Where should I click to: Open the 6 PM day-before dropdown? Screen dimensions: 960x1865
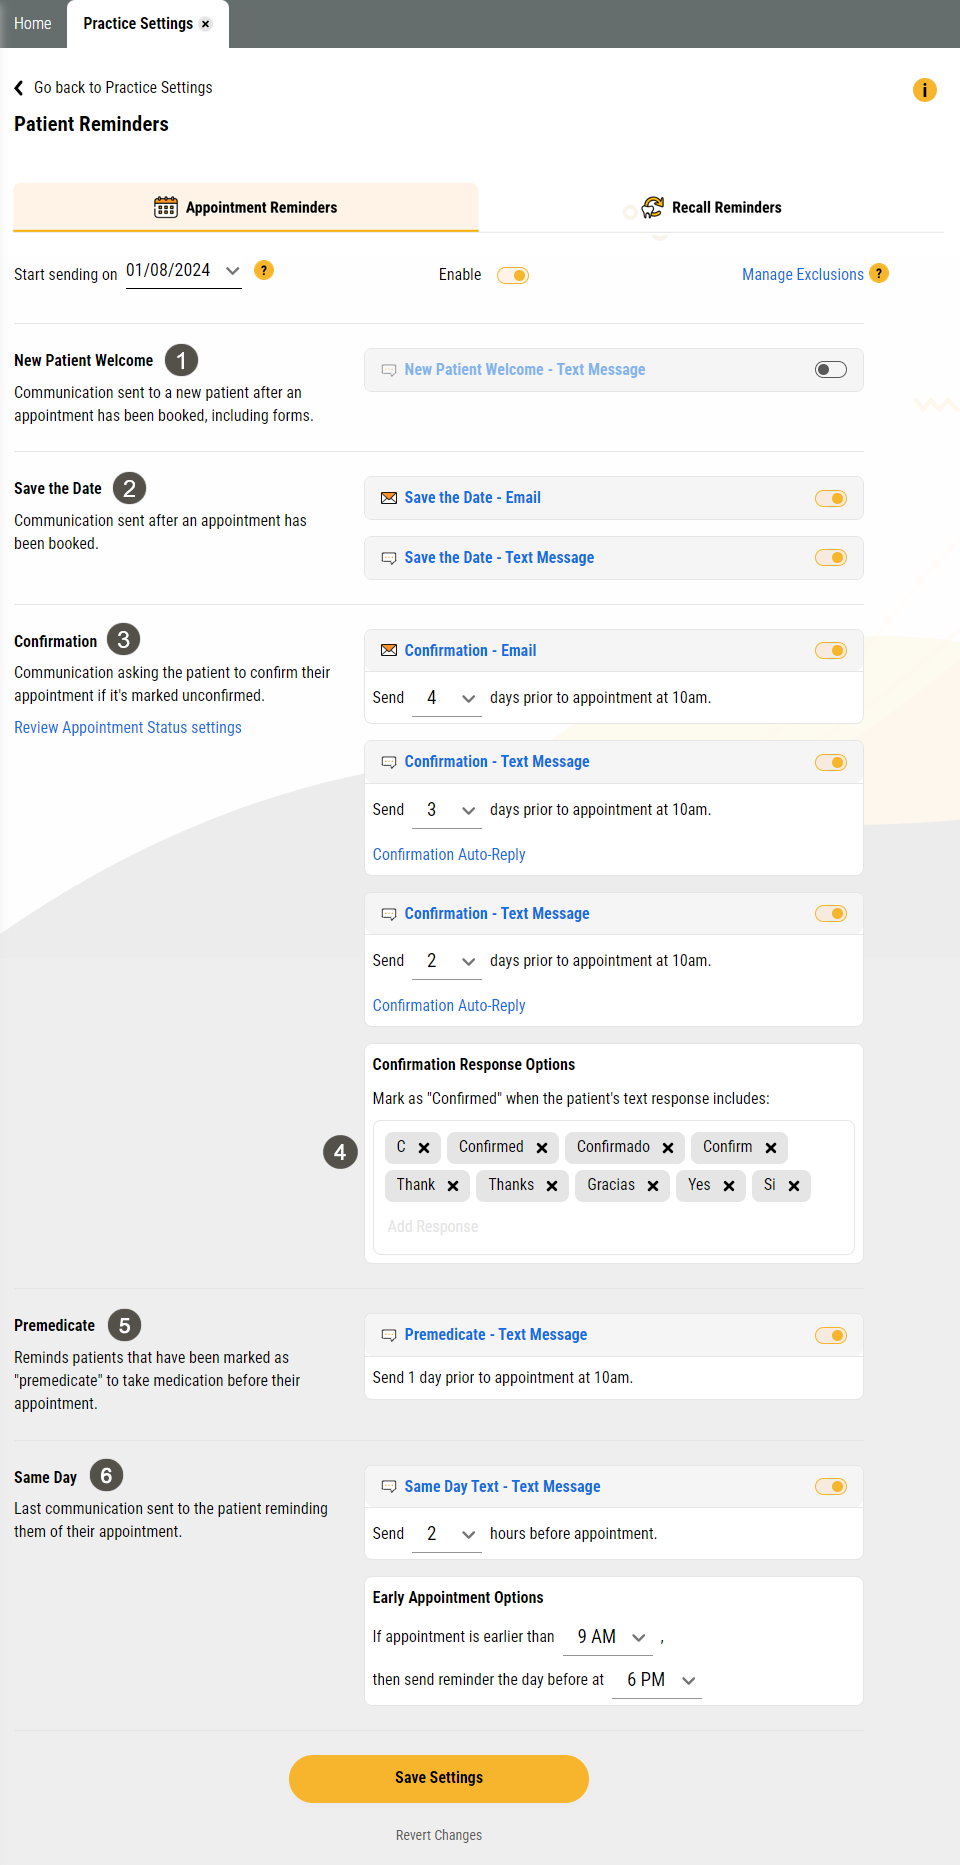coord(657,1680)
